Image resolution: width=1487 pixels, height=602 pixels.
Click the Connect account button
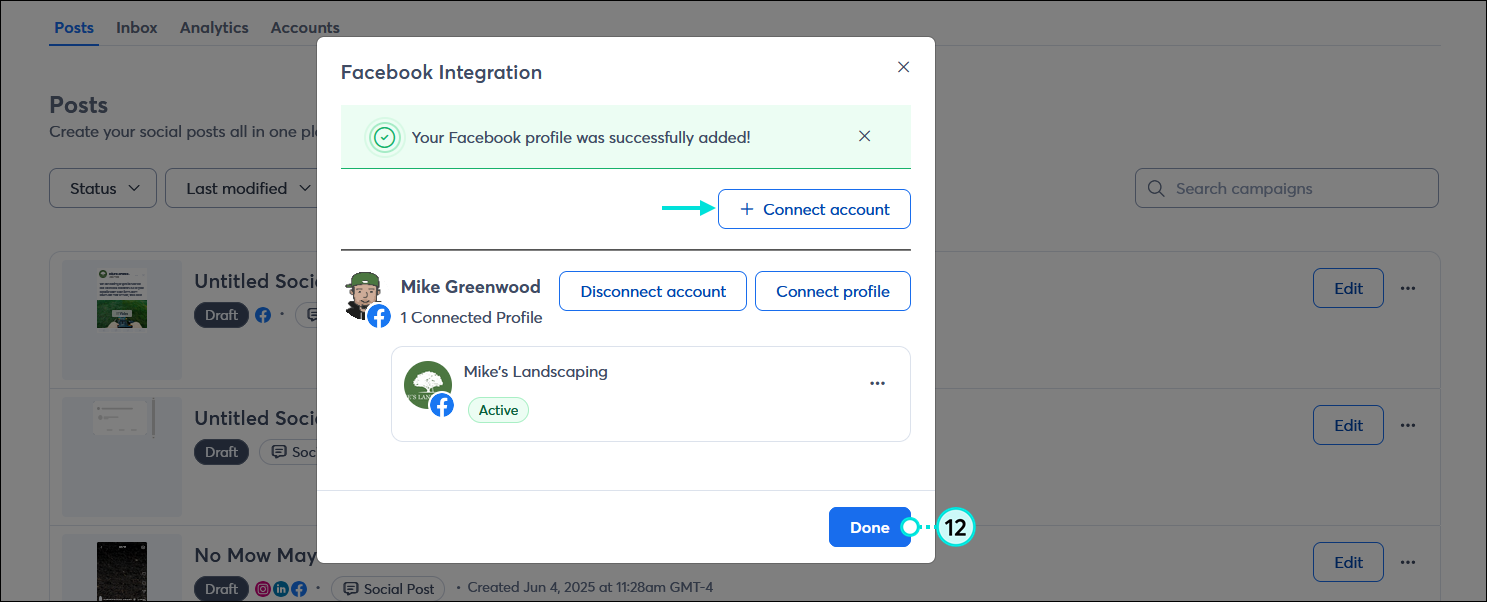(x=814, y=209)
